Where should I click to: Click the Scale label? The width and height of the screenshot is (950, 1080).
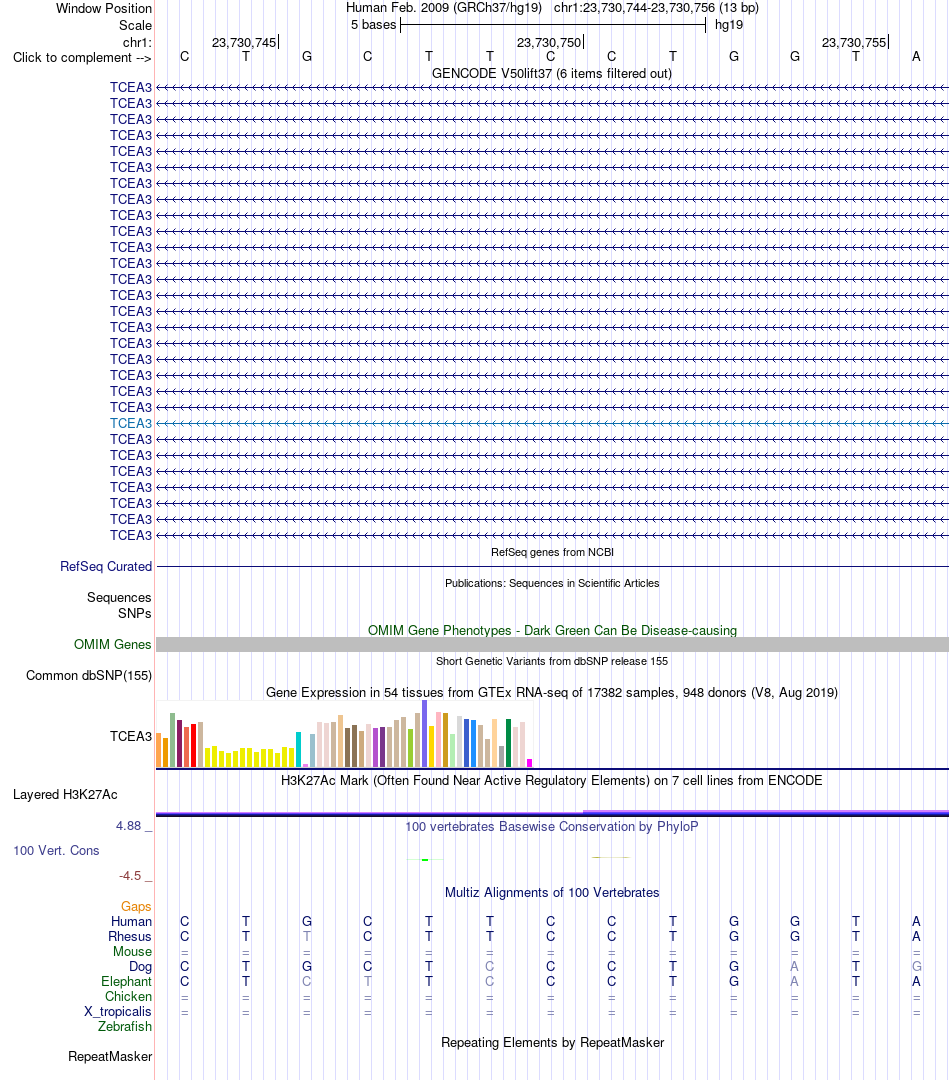(135, 25)
